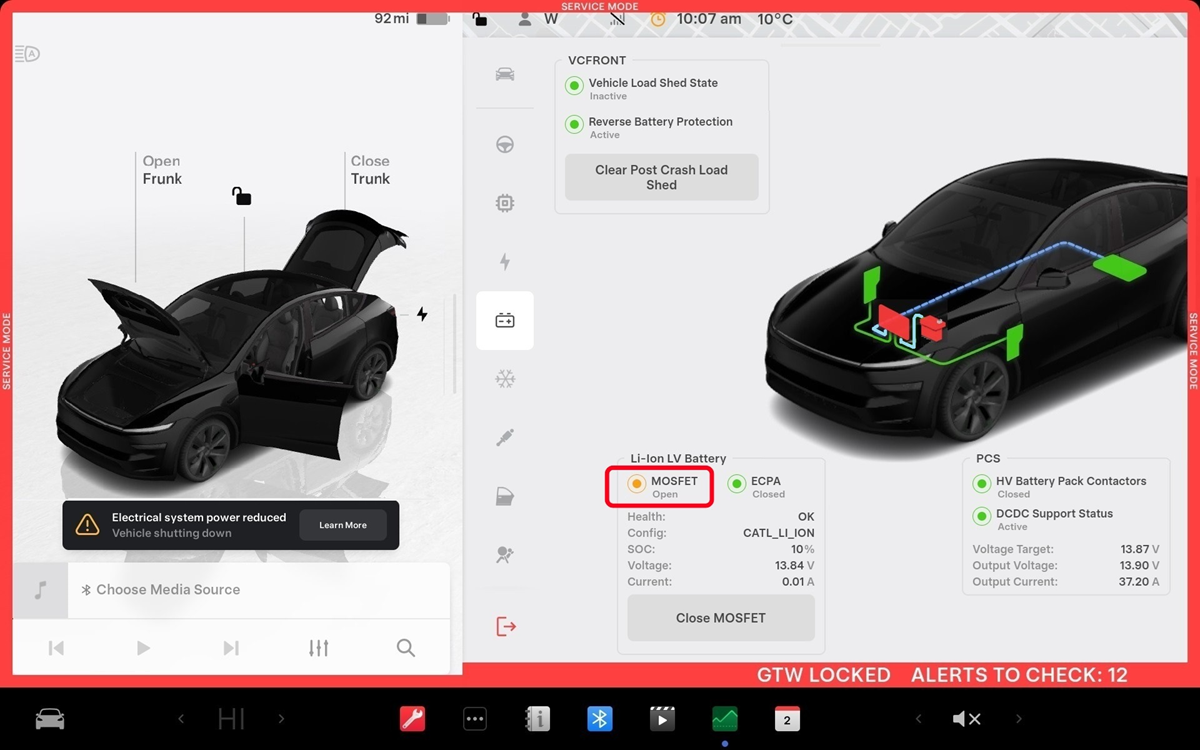Click Learn More on power alert
The image size is (1200, 750).
point(343,525)
